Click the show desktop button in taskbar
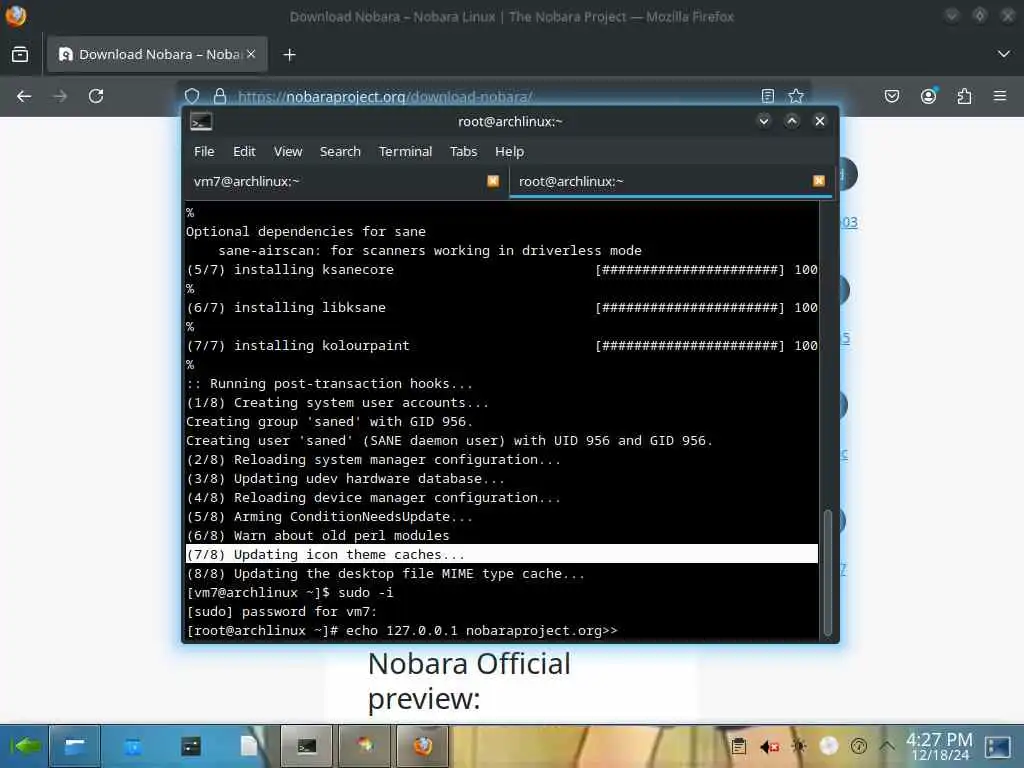The width and height of the screenshot is (1024, 768). tap(998, 746)
